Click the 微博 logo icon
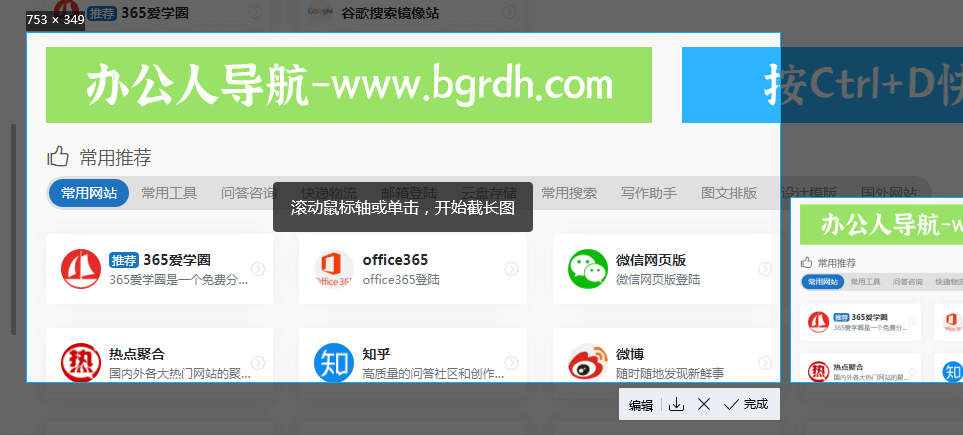 pos(588,363)
